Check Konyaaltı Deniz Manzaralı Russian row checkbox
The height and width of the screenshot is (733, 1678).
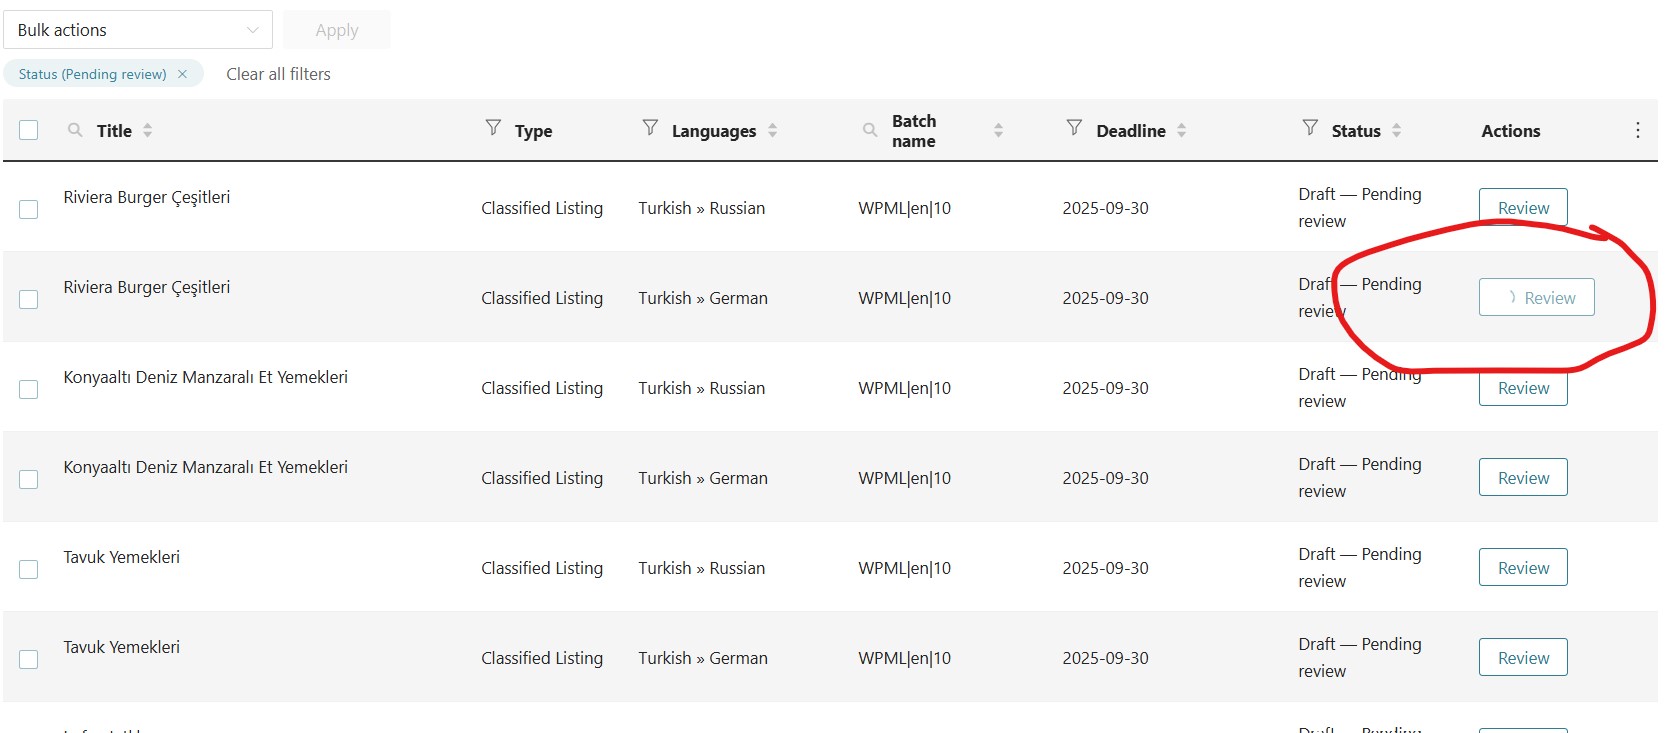(x=29, y=389)
